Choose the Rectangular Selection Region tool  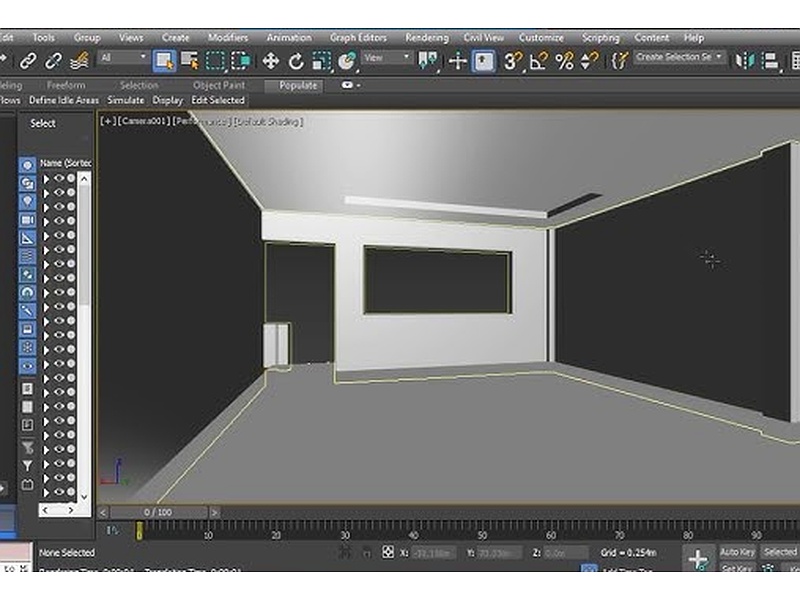pos(215,61)
